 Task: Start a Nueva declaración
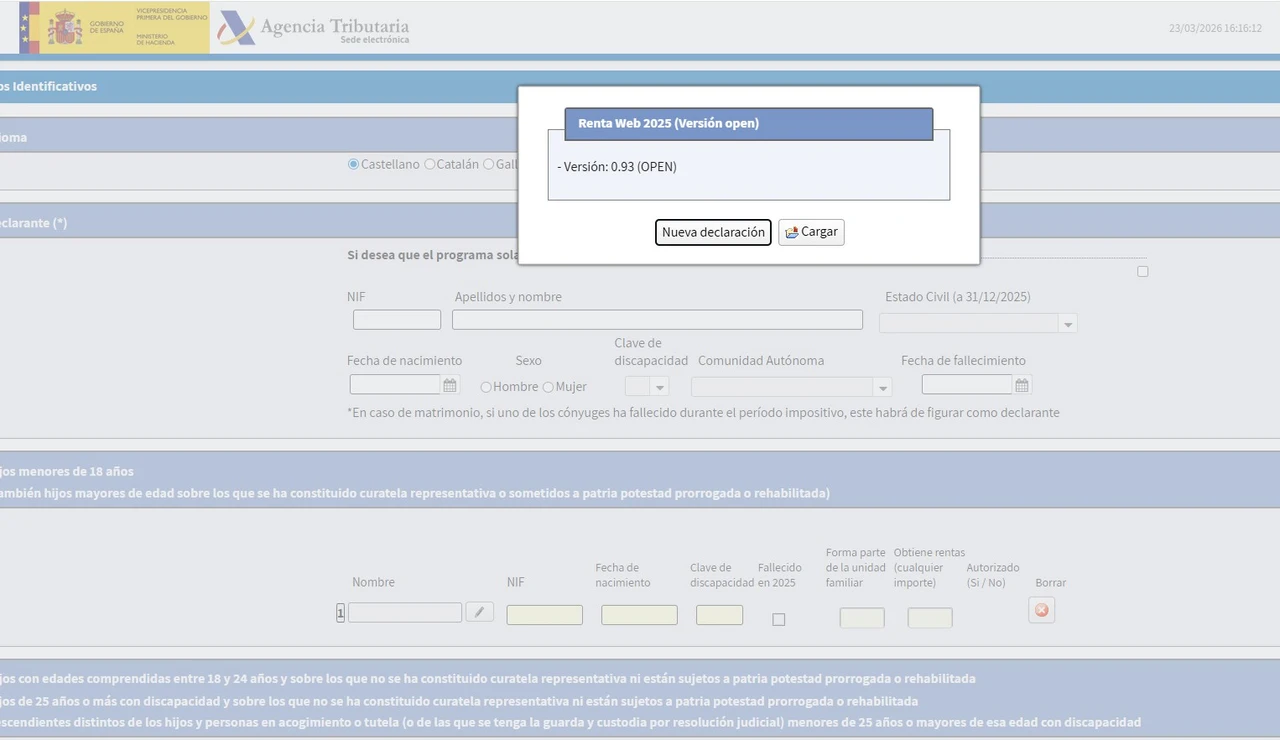713,232
